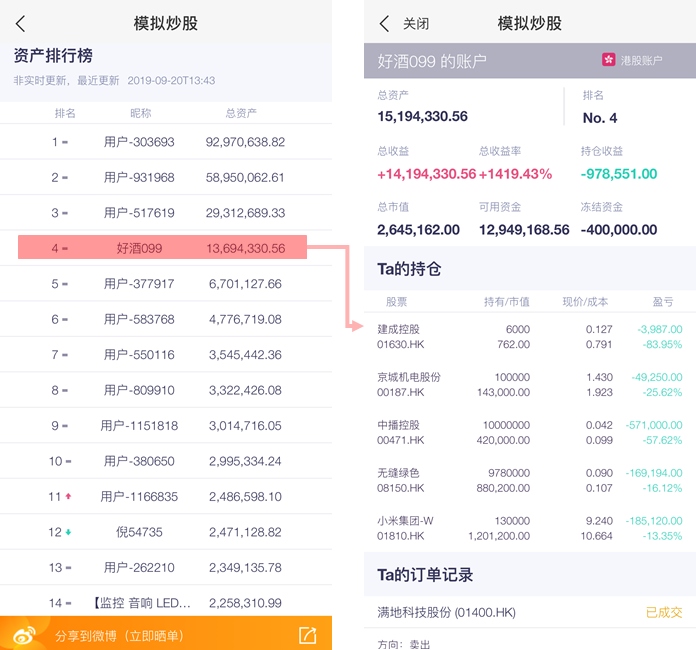Click the 关闭 close link

coord(416,24)
